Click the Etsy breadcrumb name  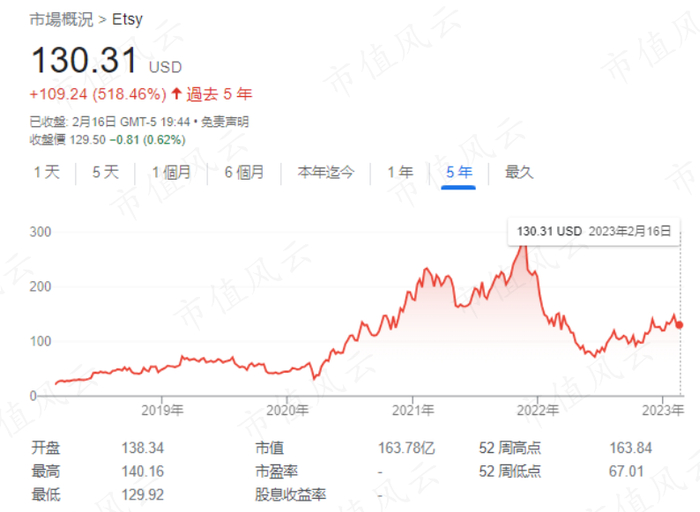127,20
